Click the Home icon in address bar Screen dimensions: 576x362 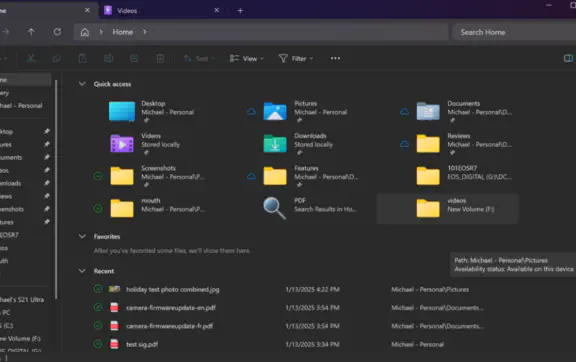(84, 32)
